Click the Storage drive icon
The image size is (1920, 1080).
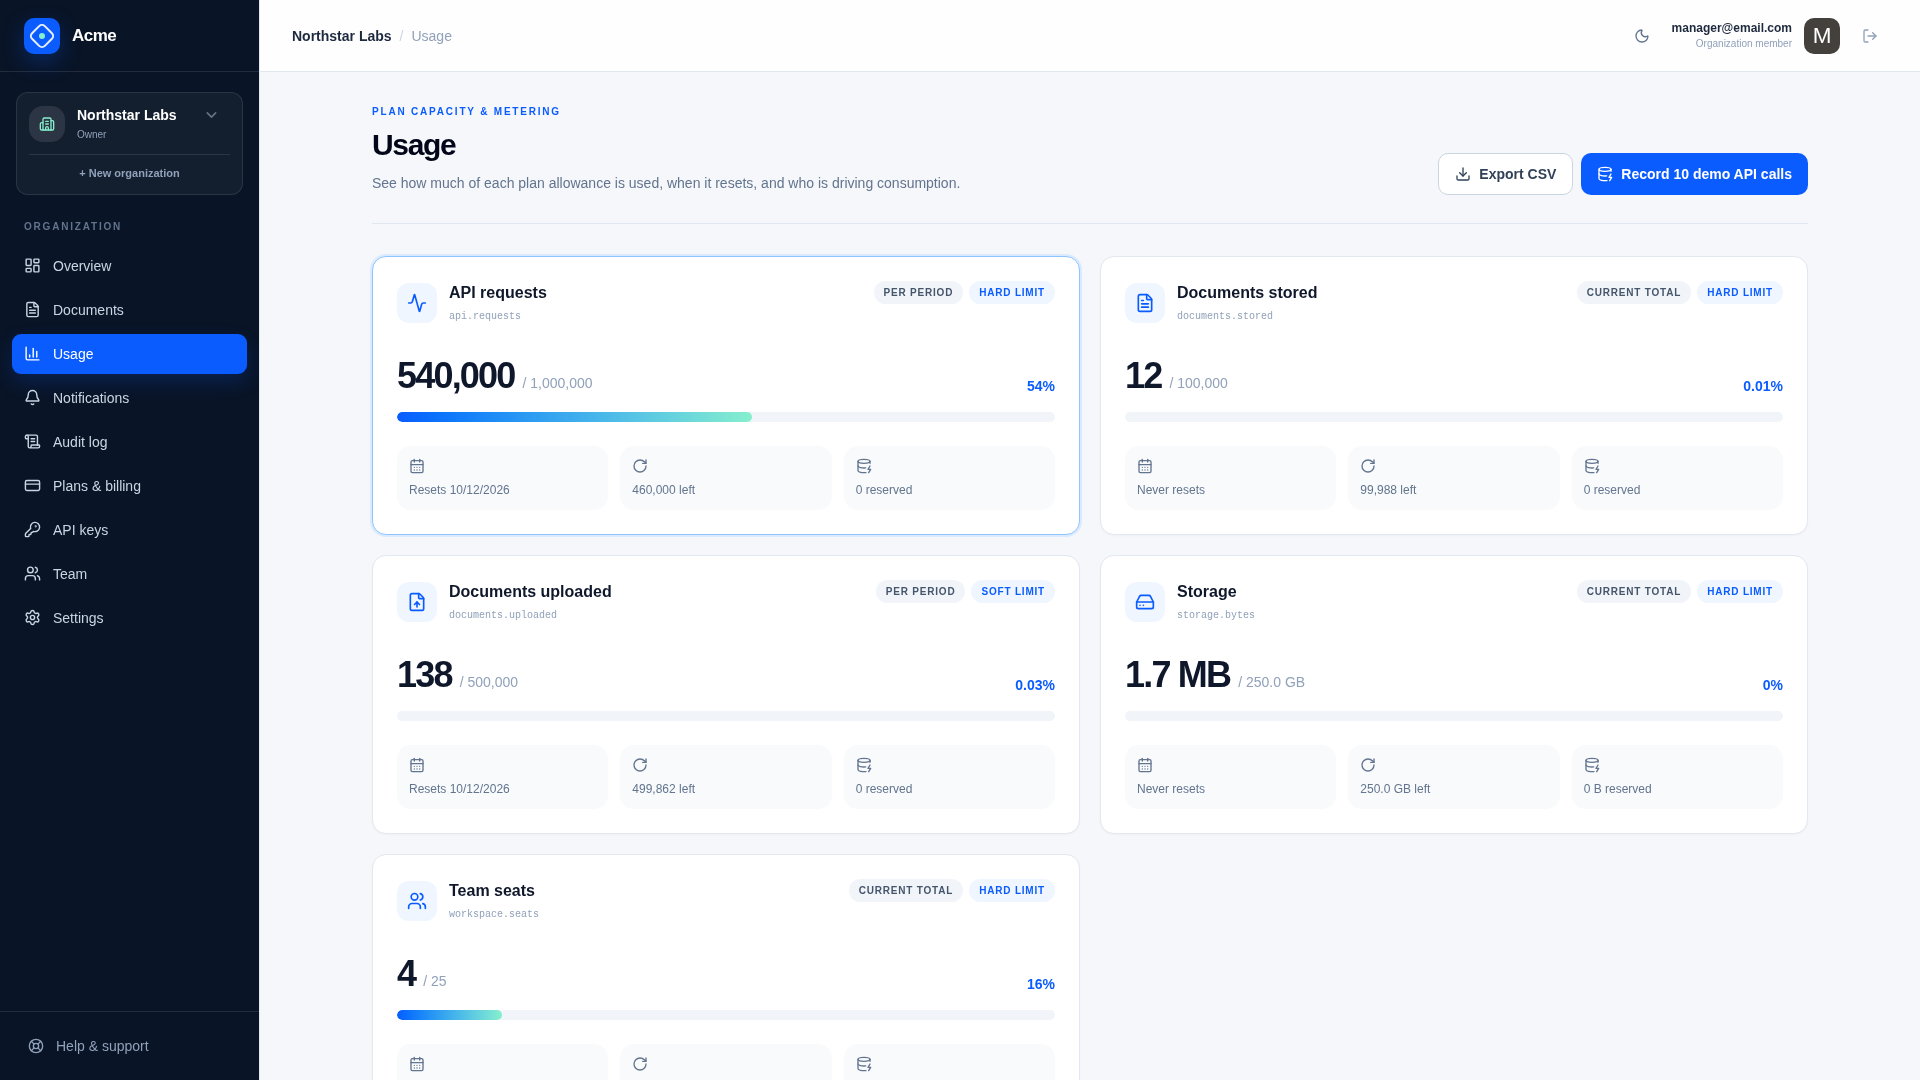pos(1145,602)
